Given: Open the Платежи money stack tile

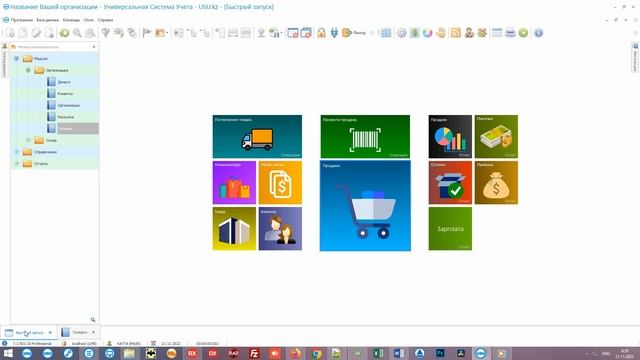Looking at the screenshot, I should coord(496,136).
